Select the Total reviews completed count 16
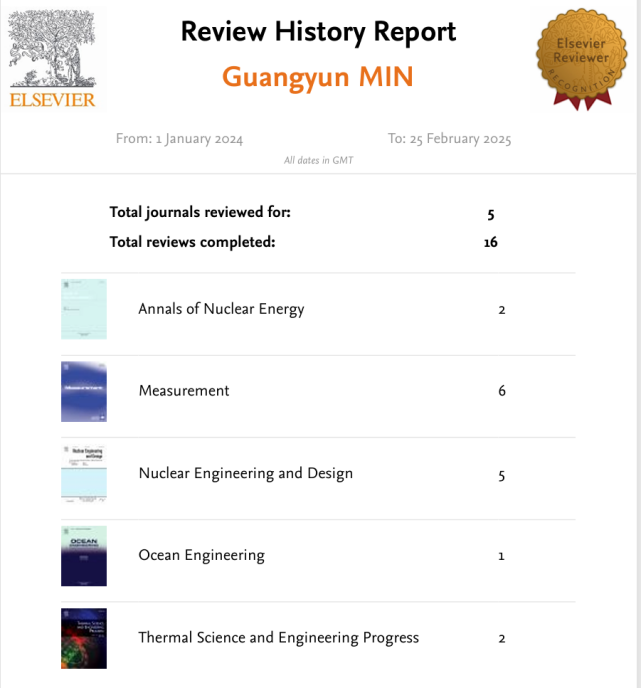Image resolution: width=641 pixels, height=688 pixels. pyautogui.click(x=490, y=242)
